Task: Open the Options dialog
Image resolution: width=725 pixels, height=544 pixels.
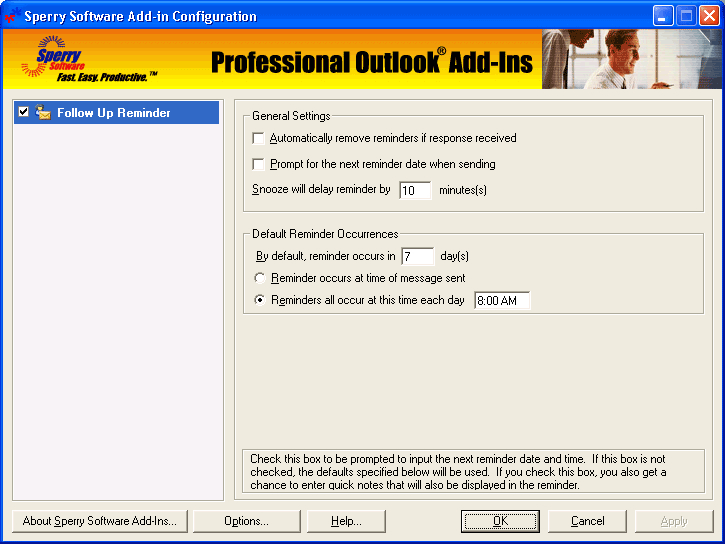Action: point(246,521)
